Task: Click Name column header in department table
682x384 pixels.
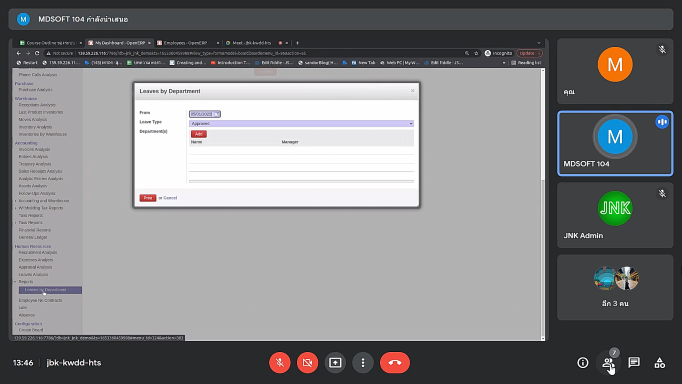Action: [197, 142]
